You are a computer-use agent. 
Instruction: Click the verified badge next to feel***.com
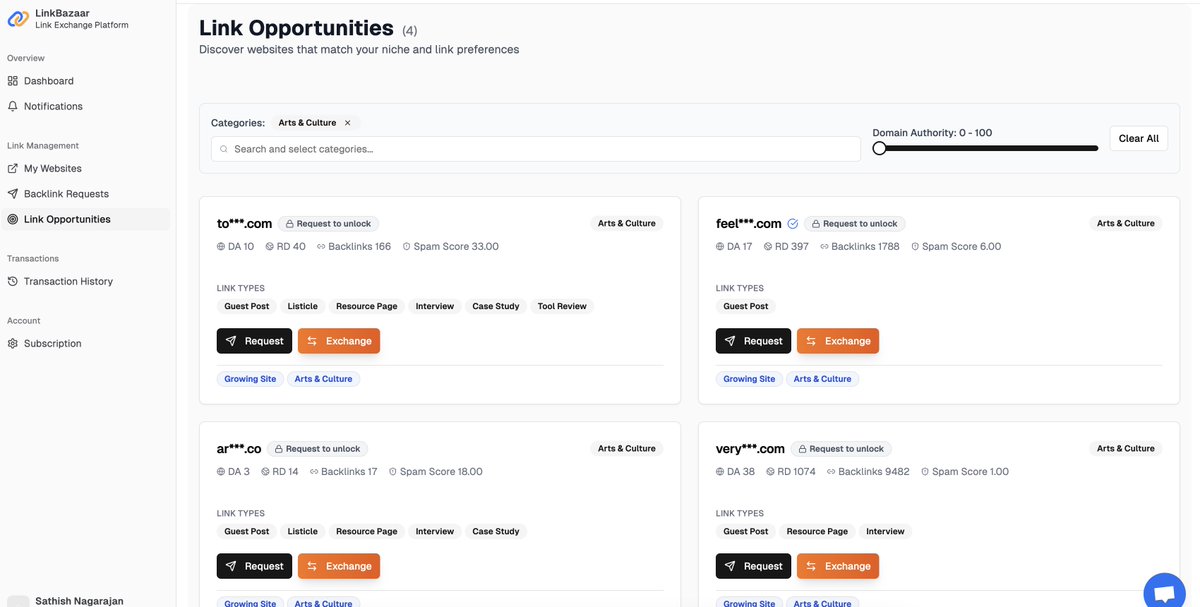(x=793, y=224)
